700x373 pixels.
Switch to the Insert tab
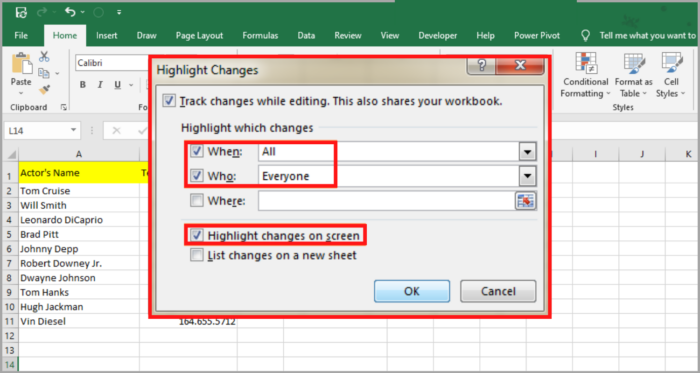pos(107,36)
